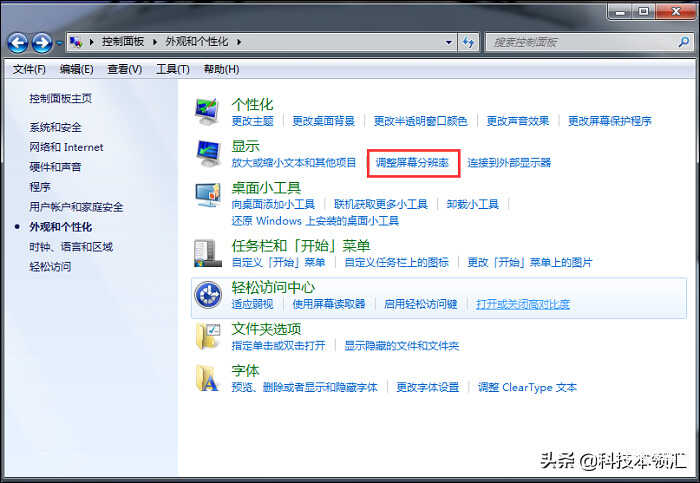Select 外观和个性化 in sidebar
700x483 pixels.
pyautogui.click(x=60, y=227)
